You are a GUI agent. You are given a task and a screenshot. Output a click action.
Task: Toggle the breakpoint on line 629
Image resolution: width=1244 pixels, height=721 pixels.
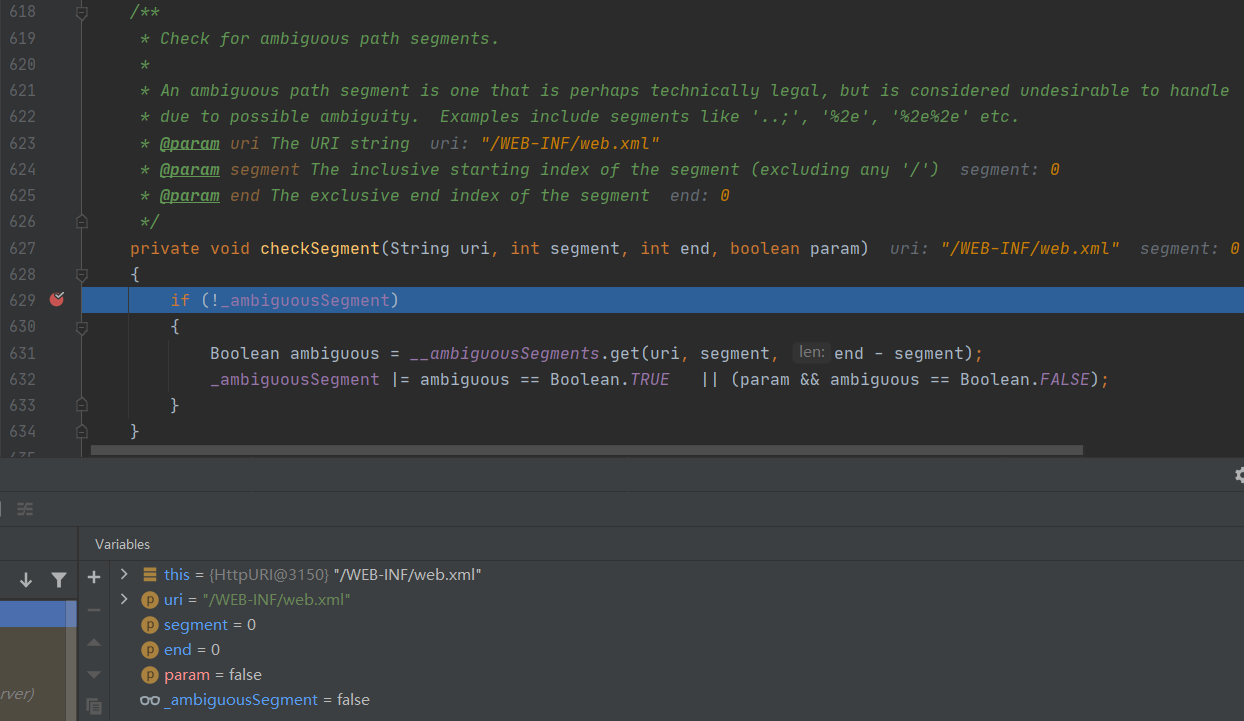point(57,300)
